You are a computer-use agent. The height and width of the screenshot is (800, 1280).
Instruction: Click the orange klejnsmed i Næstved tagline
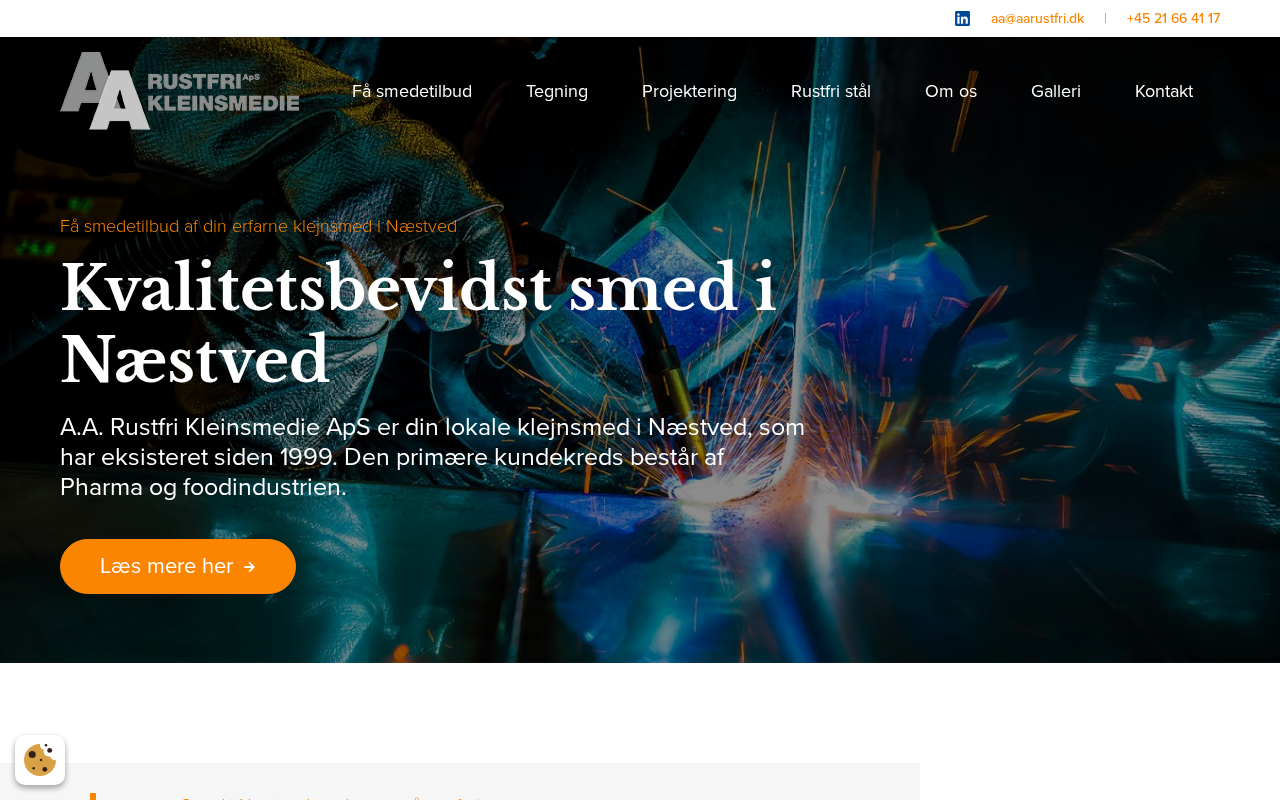click(x=258, y=226)
